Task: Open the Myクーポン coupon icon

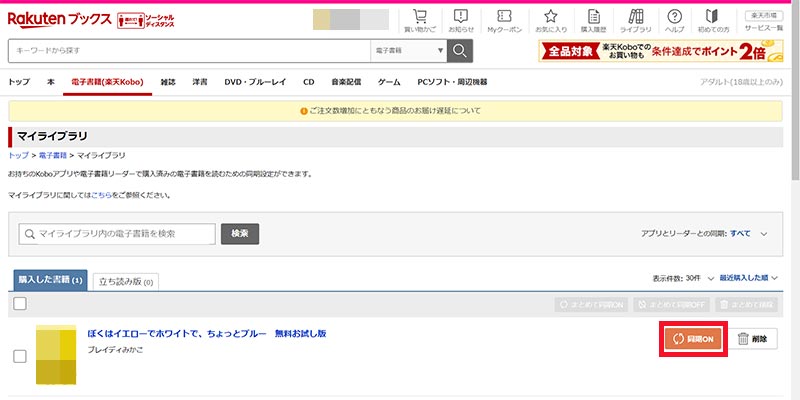Action: click(504, 21)
